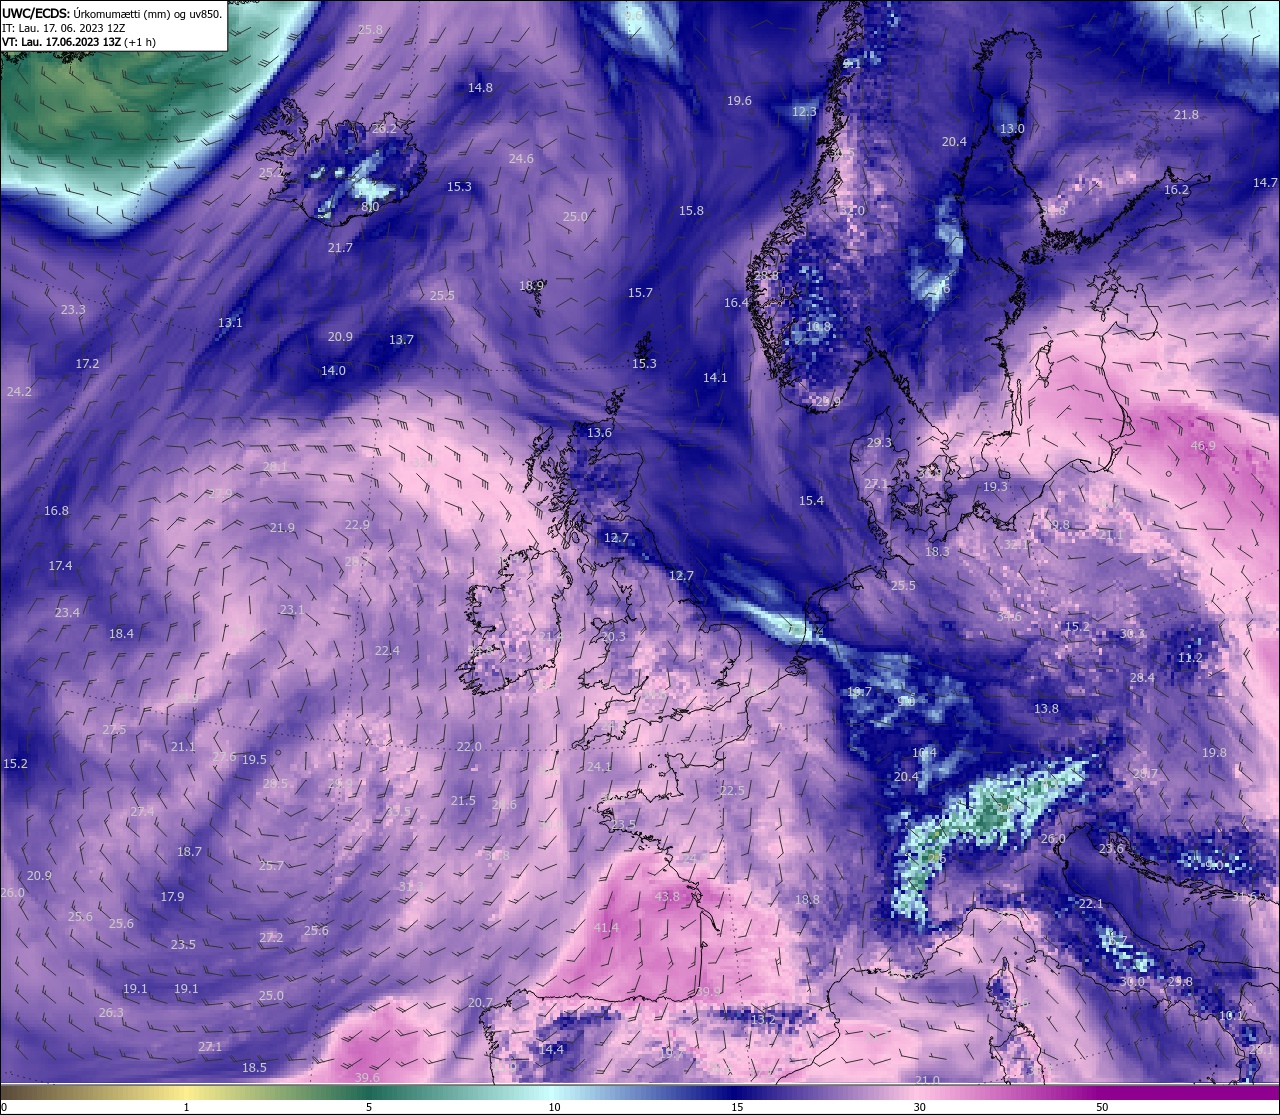Select the map value '24.6'
This screenshot has width=1280, height=1115.
(x=521, y=159)
